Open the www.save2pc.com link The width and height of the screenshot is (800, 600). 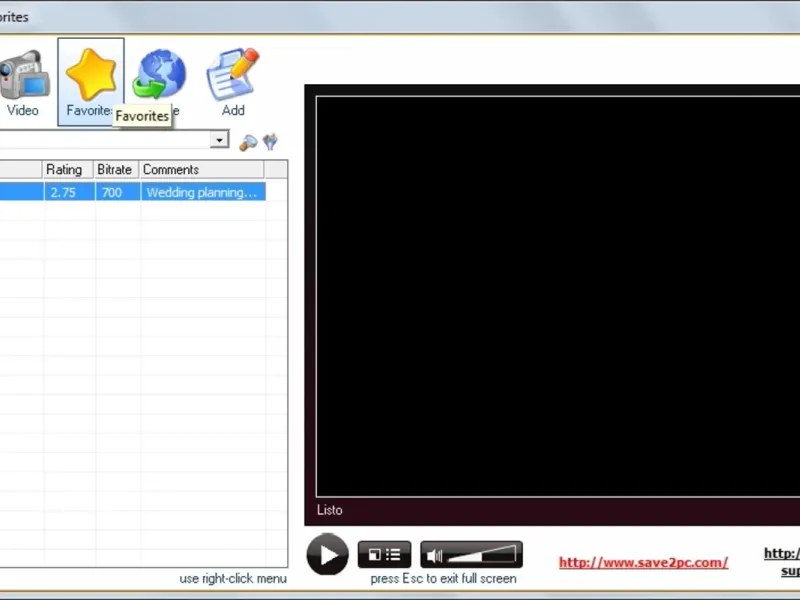(643, 562)
